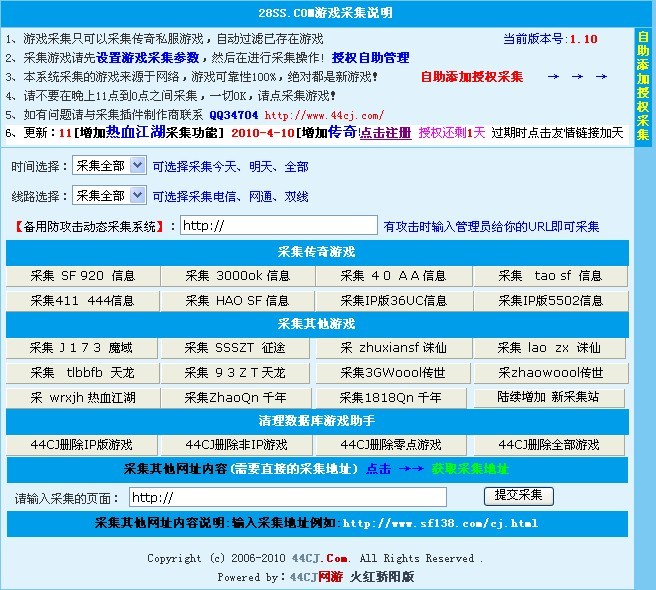
Task: Click the 获取采集地址 link
Action: pos(469,469)
